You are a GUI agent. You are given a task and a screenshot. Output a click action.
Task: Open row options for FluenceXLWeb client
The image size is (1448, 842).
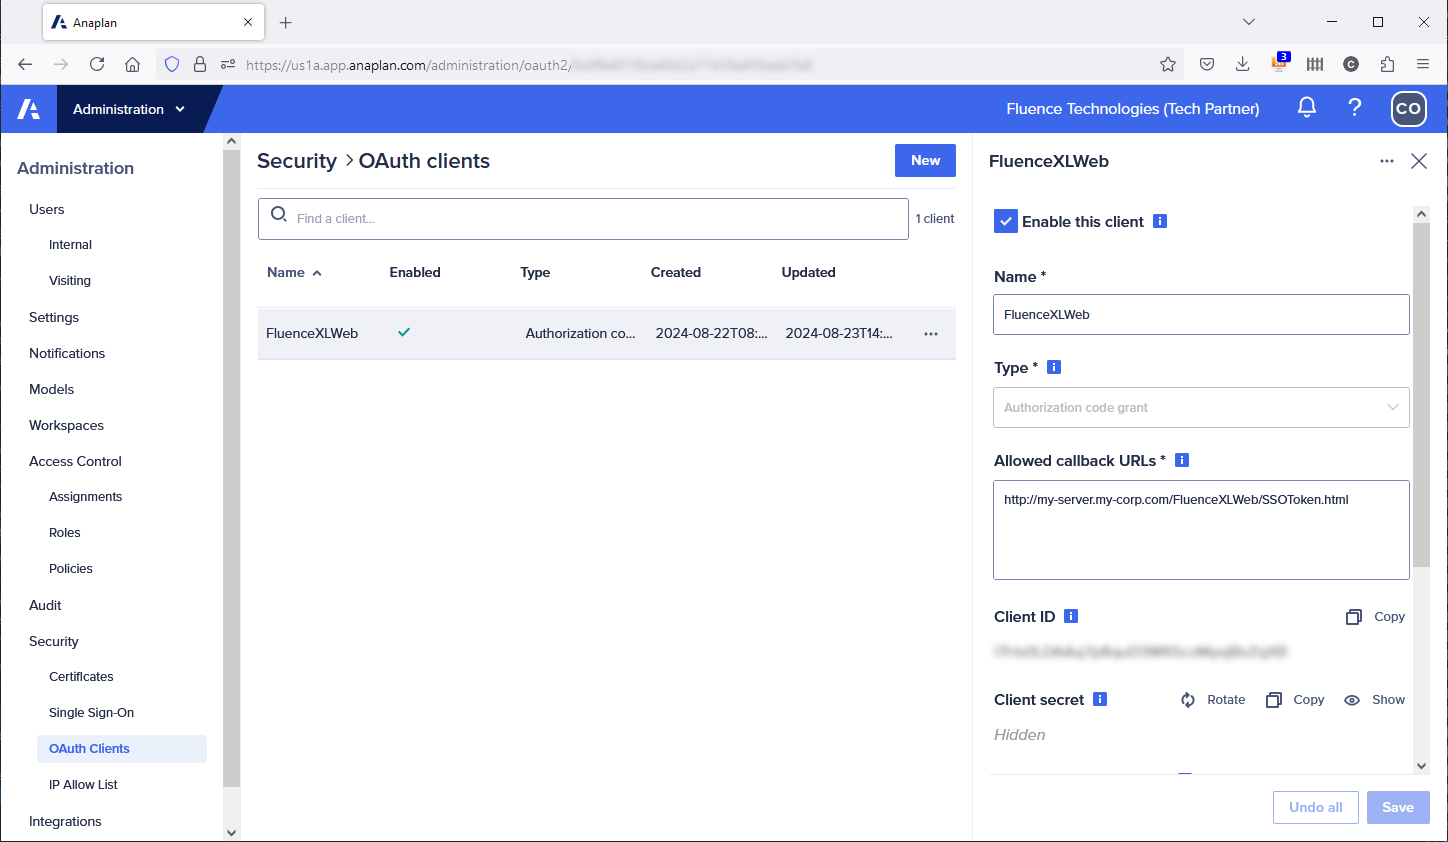[931, 334]
